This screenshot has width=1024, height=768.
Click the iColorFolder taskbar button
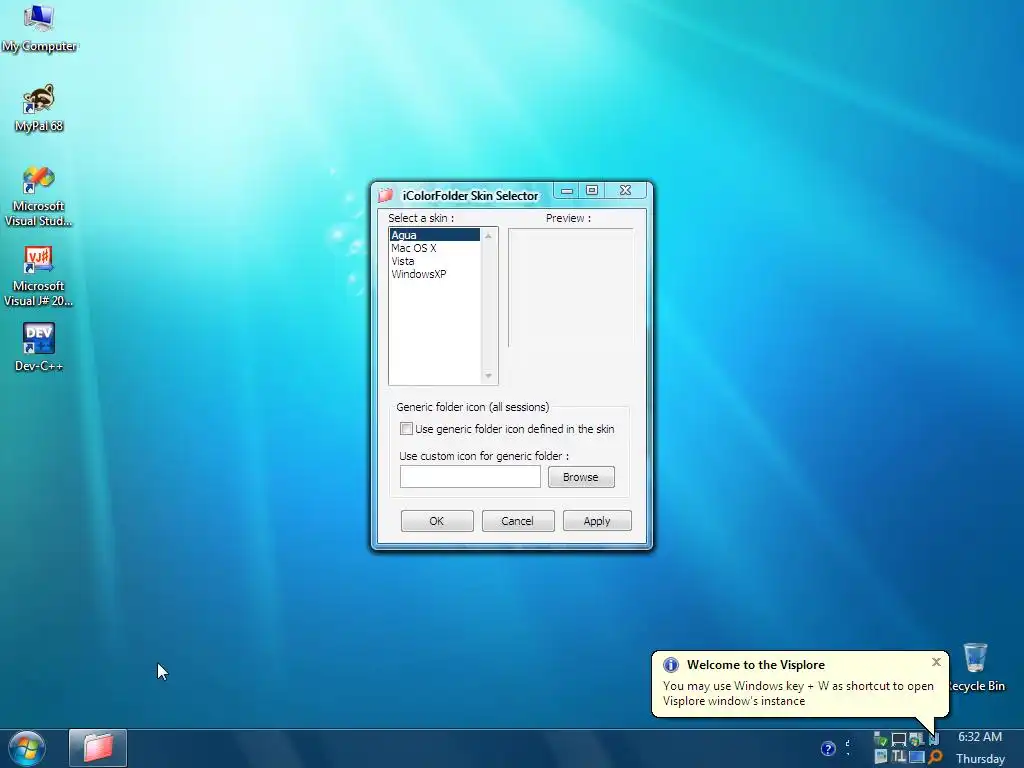(x=98, y=748)
